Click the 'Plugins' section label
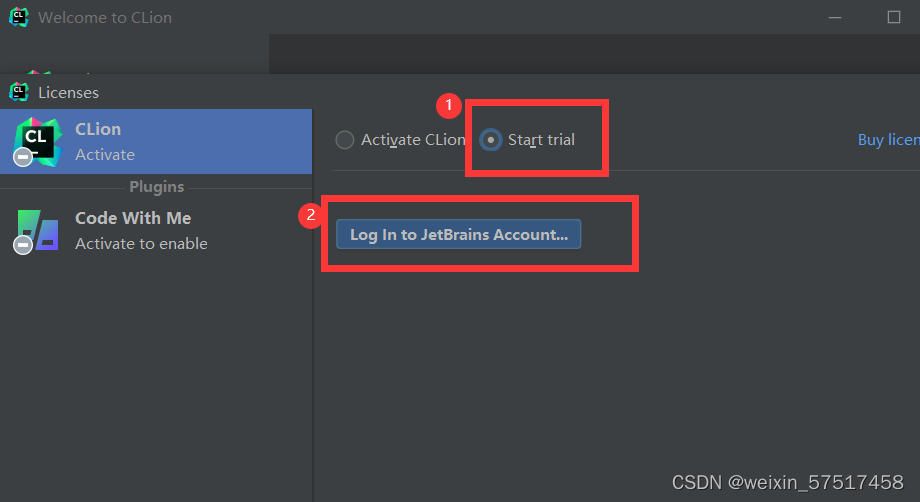Viewport: 920px width, 502px height. tap(157, 186)
